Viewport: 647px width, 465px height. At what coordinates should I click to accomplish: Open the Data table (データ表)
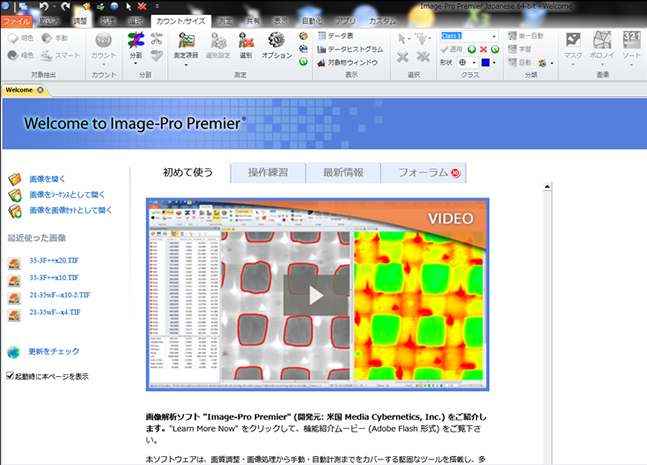point(335,36)
